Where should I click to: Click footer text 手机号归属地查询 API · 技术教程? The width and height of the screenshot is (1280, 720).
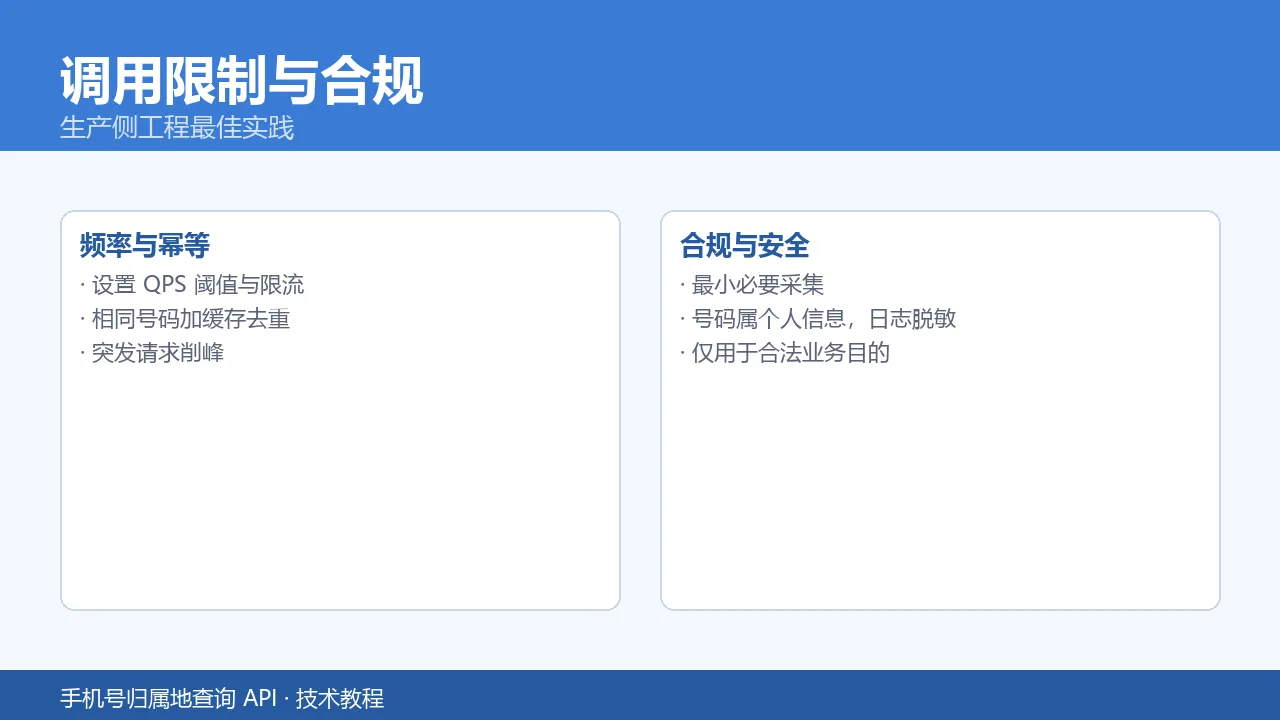[222, 698]
